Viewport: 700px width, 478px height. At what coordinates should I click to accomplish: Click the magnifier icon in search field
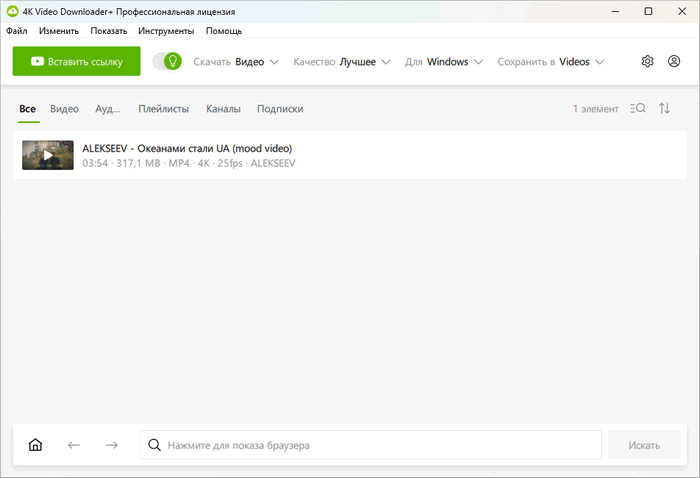click(154, 445)
